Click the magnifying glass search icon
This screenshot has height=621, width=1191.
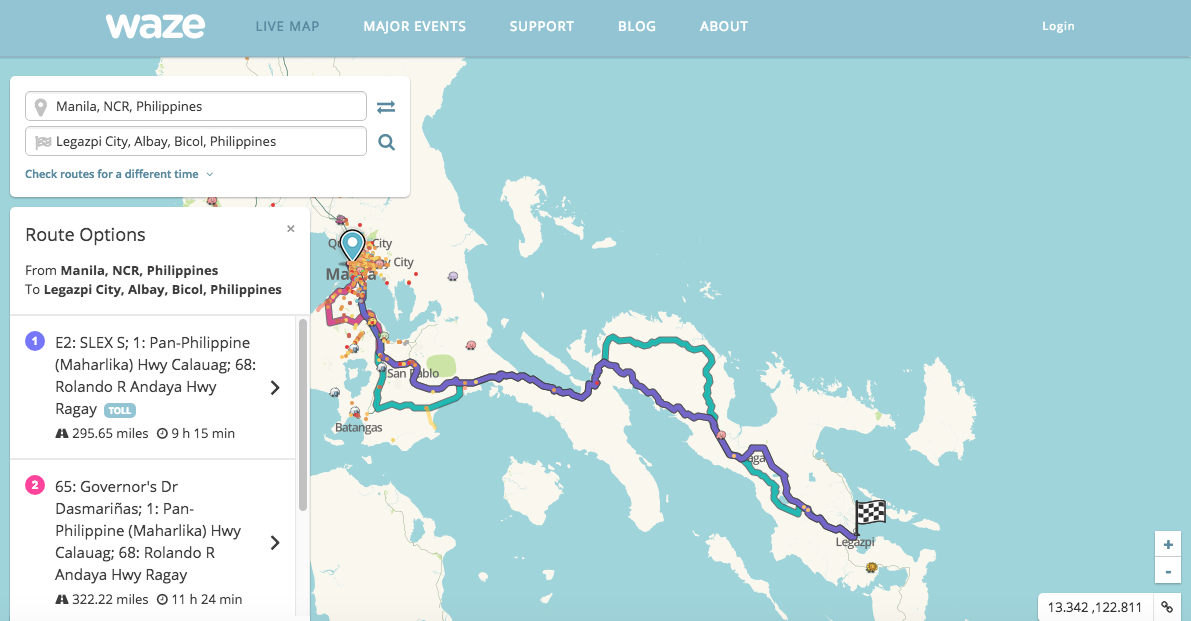[x=387, y=142]
